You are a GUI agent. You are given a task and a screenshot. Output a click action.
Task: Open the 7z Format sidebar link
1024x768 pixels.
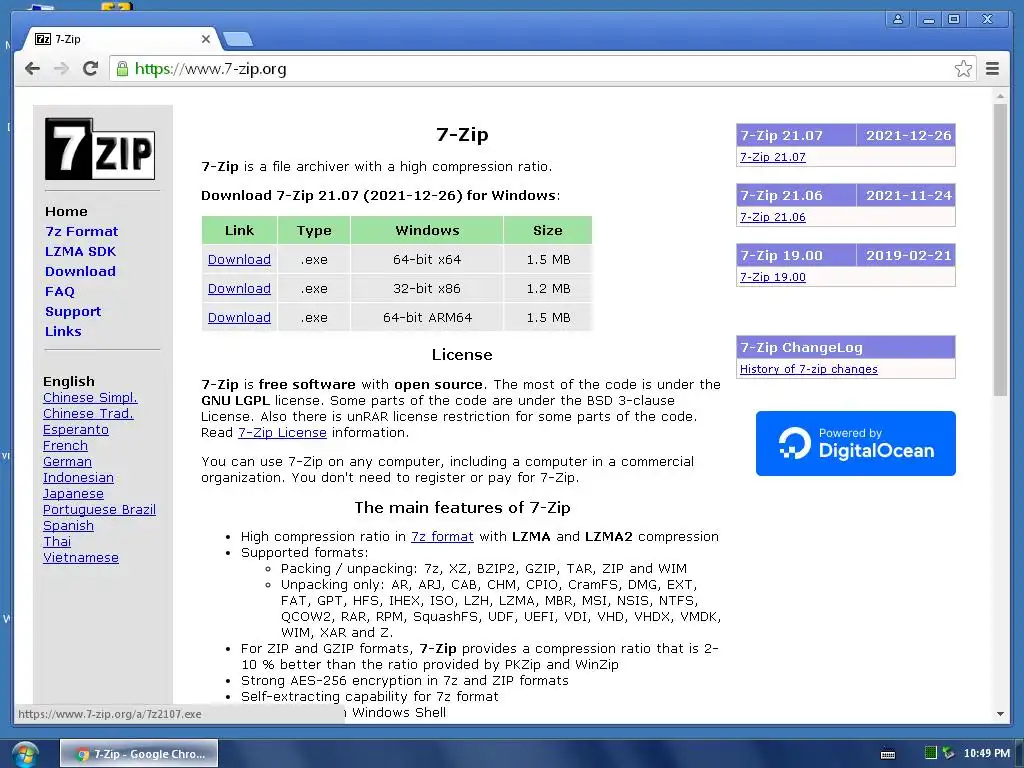pos(82,231)
